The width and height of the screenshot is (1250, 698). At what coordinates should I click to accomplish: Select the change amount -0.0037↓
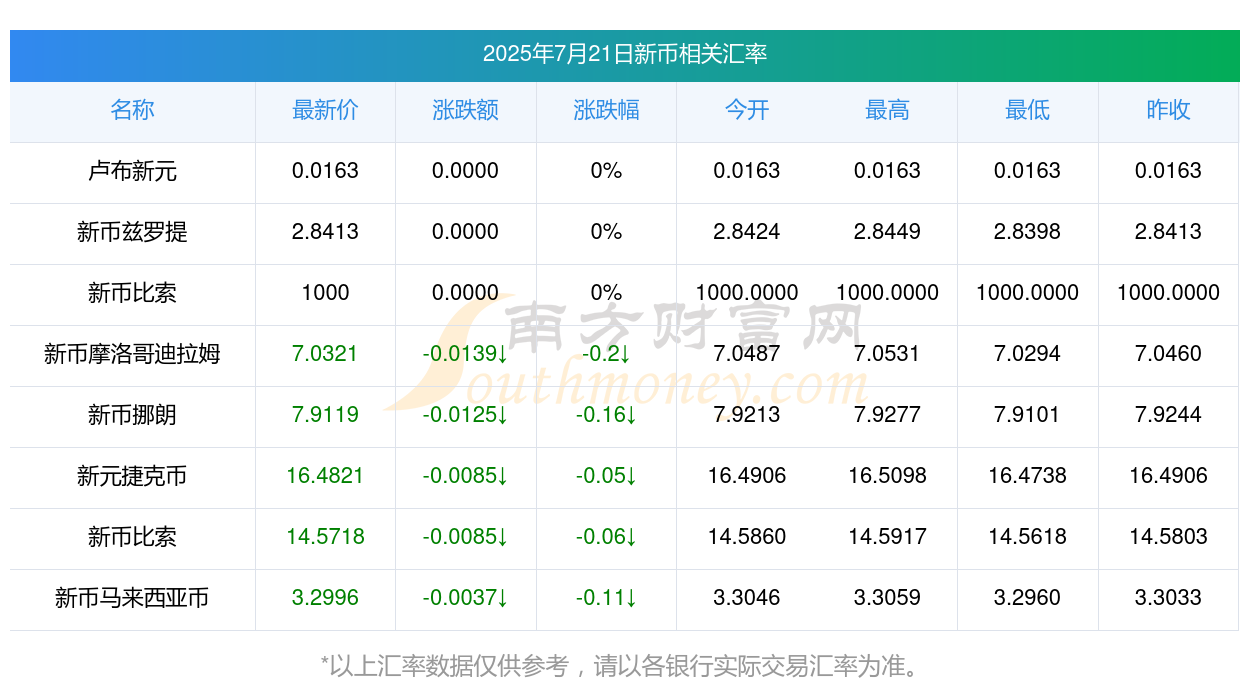point(465,598)
